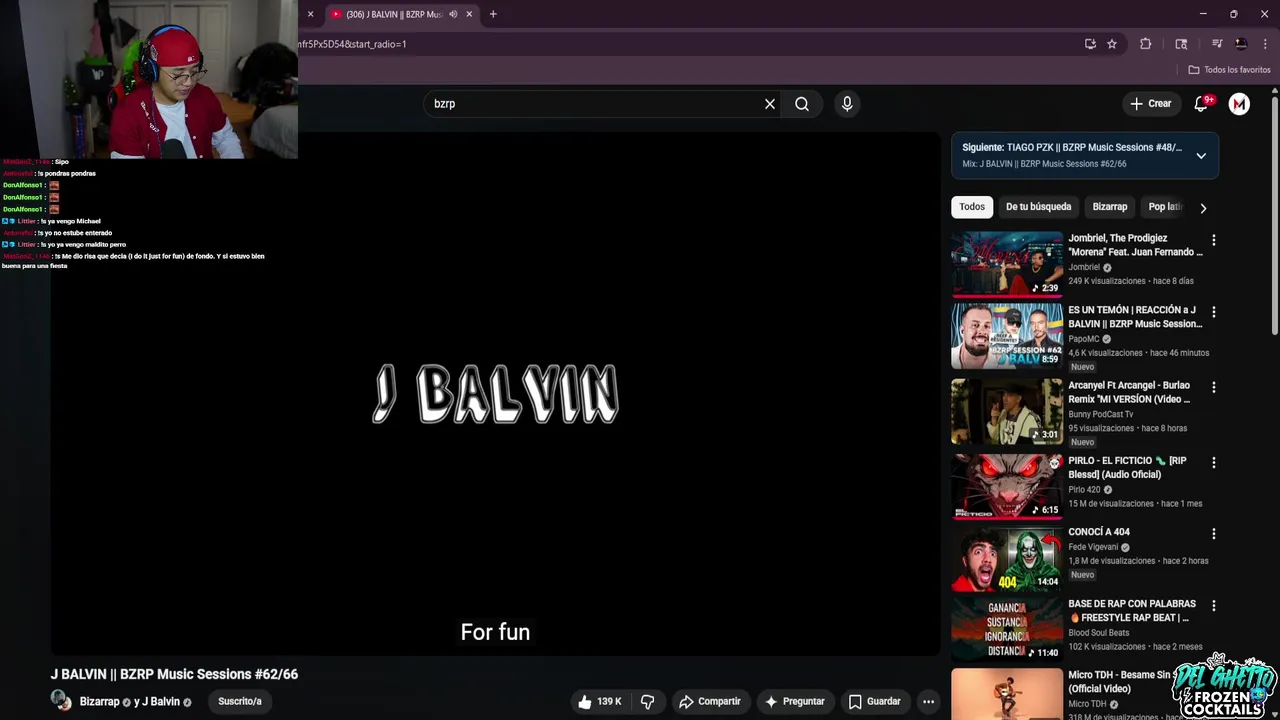The width and height of the screenshot is (1280, 720).
Task: Open options menu for CONOCÍ A 404 video
Action: 1214,534
